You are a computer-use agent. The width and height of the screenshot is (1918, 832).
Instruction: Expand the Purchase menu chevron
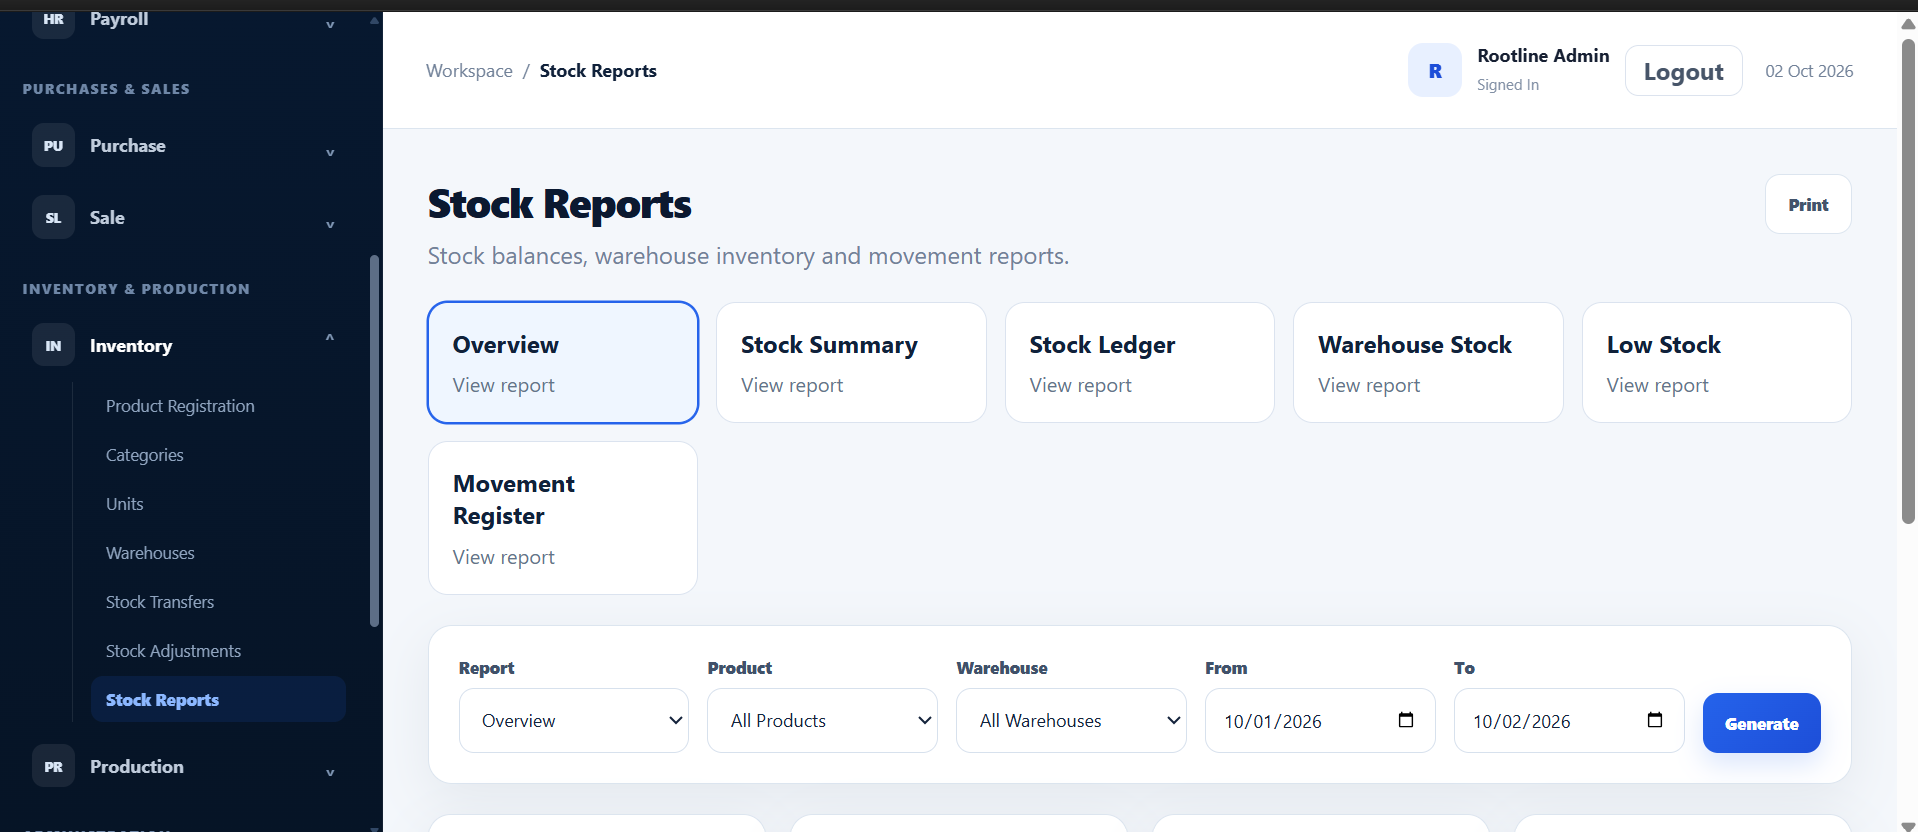click(x=330, y=152)
